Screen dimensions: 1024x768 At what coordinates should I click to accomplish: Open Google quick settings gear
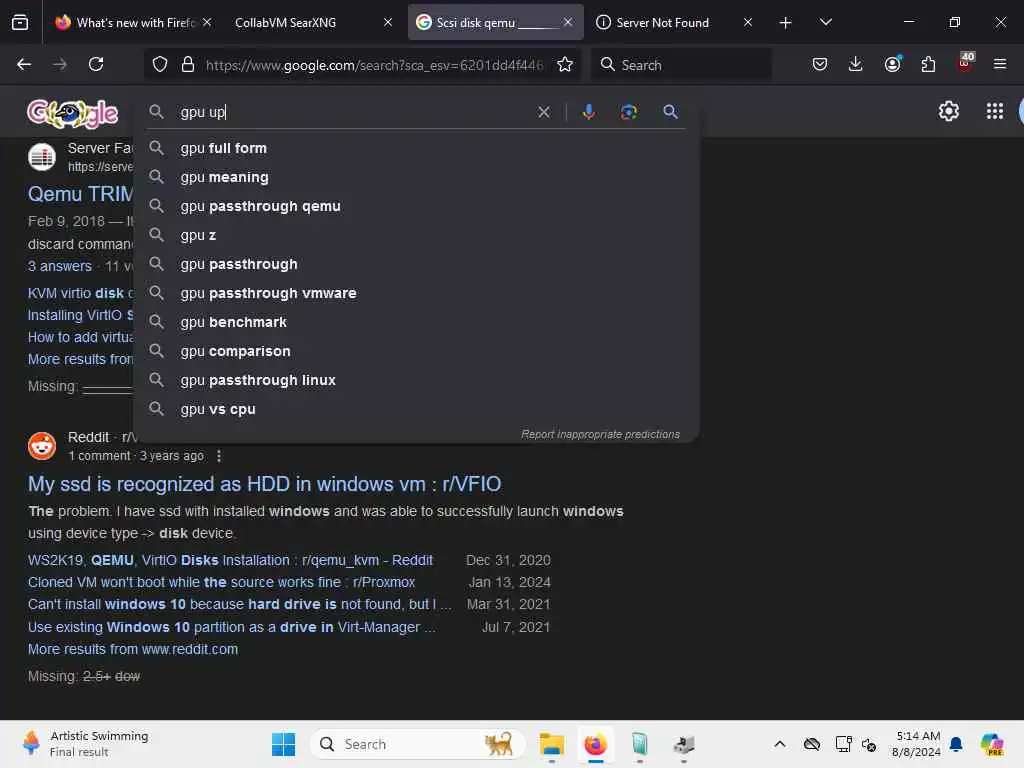coord(948,111)
